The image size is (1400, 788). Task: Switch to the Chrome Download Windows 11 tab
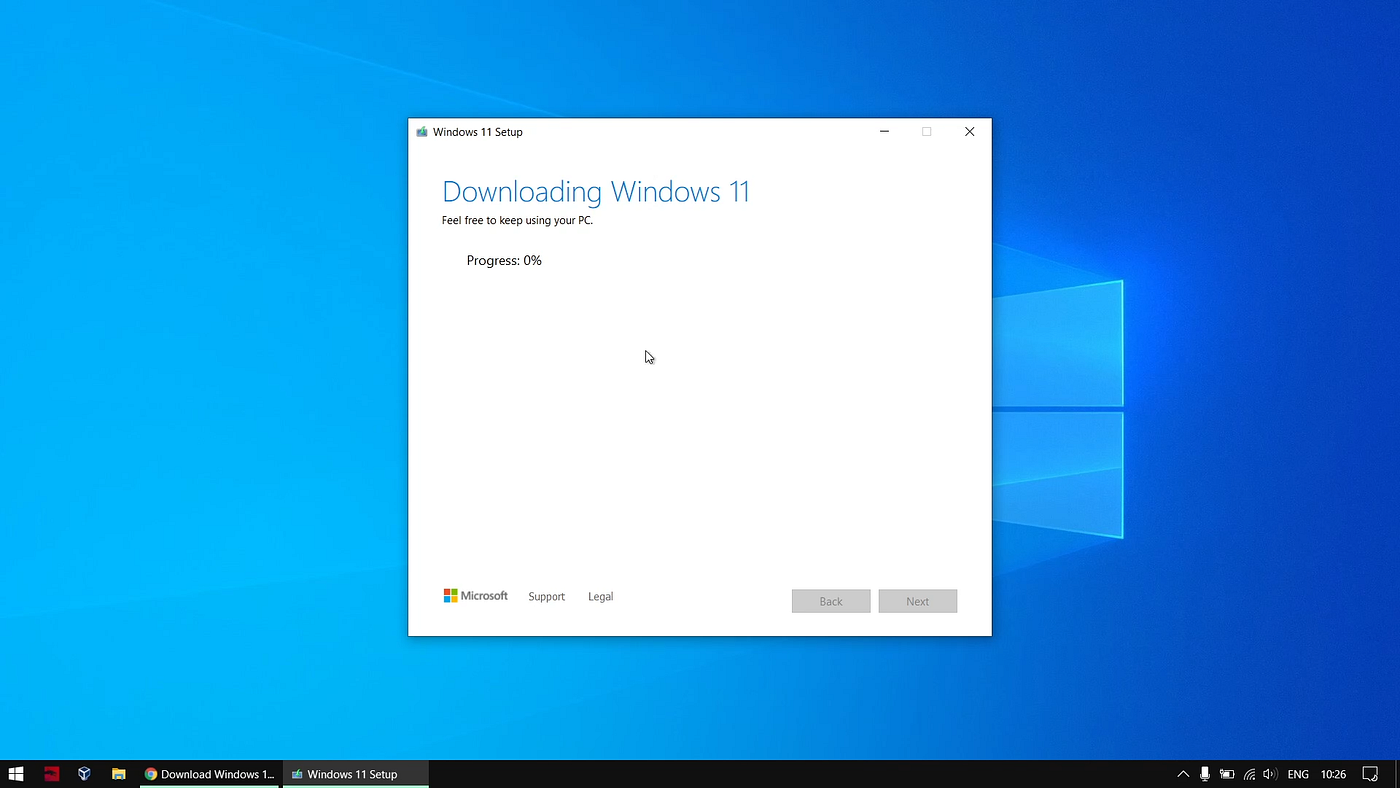point(209,773)
